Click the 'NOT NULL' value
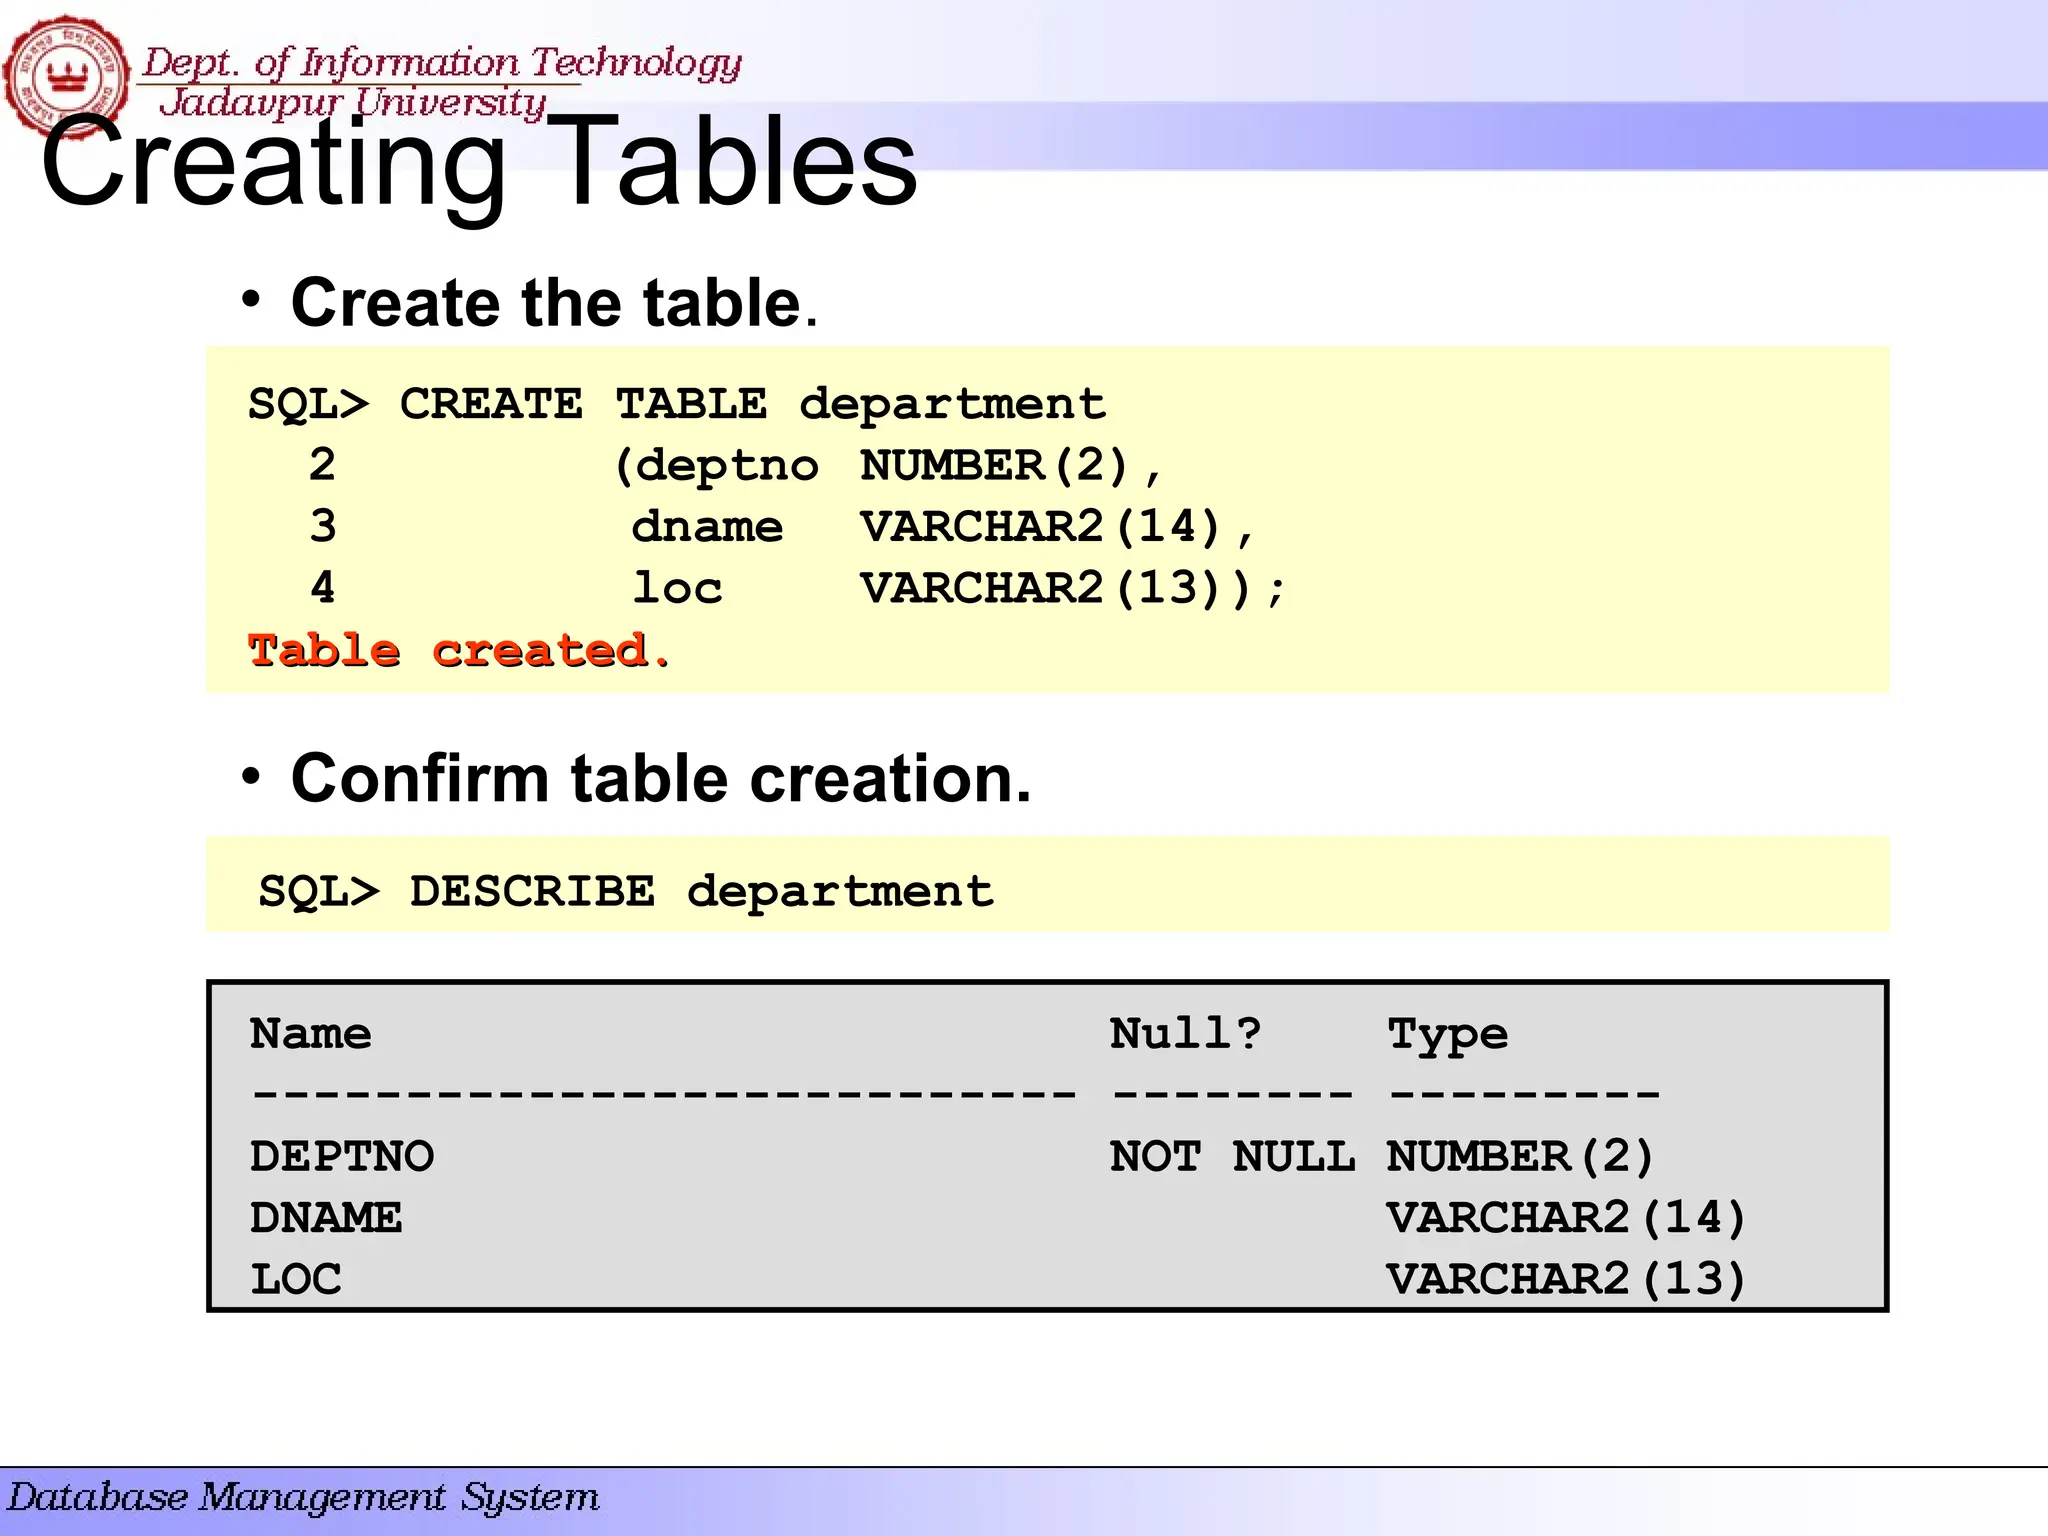Screen dimensions: 2048x1536 (x=1233, y=1156)
